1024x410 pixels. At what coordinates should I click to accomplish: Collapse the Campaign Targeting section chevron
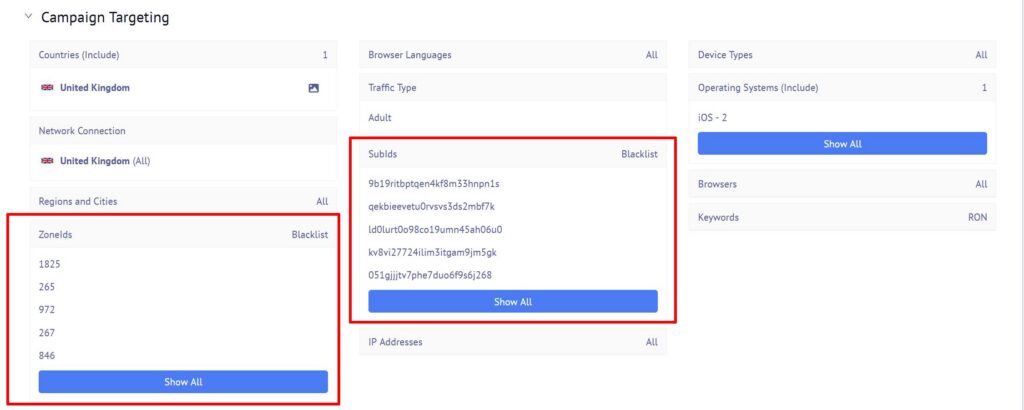[x=27, y=17]
